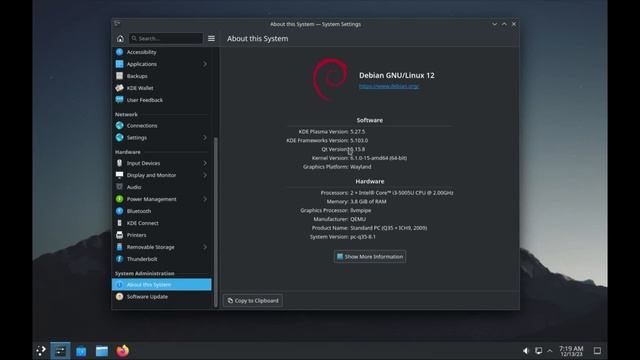Select the KDE Connect entry label
Viewport: 640px width, 360px height.
[142, 223]
